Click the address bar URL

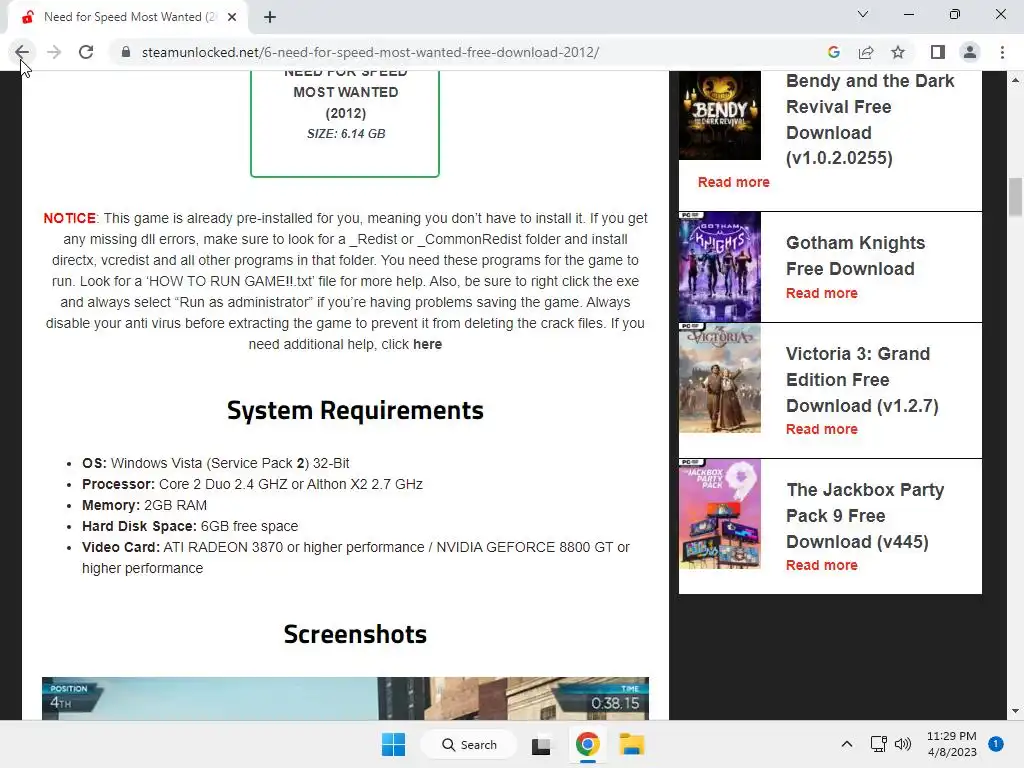tap(370, 52)
